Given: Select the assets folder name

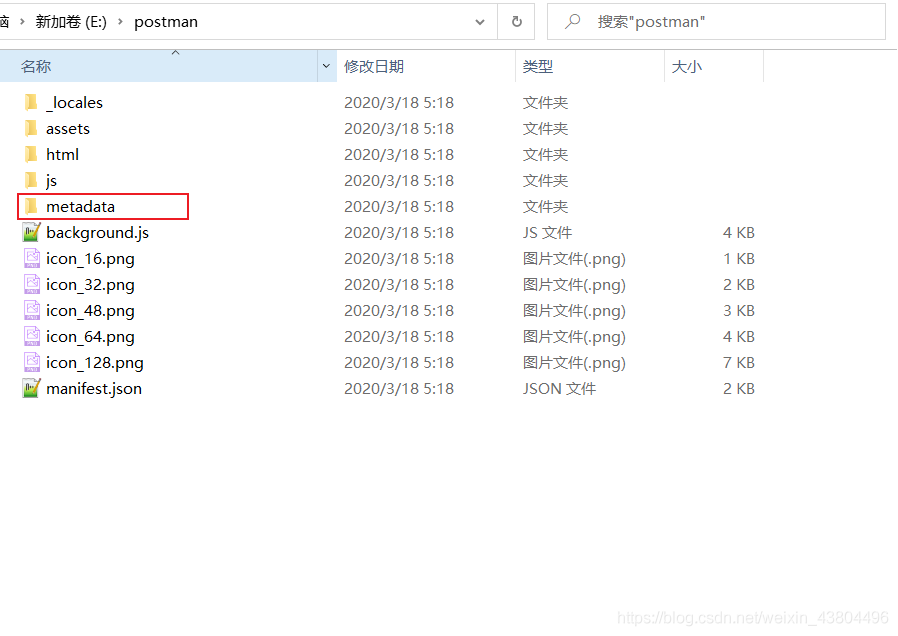Looking at the screenshot, I should pos(68,129).
